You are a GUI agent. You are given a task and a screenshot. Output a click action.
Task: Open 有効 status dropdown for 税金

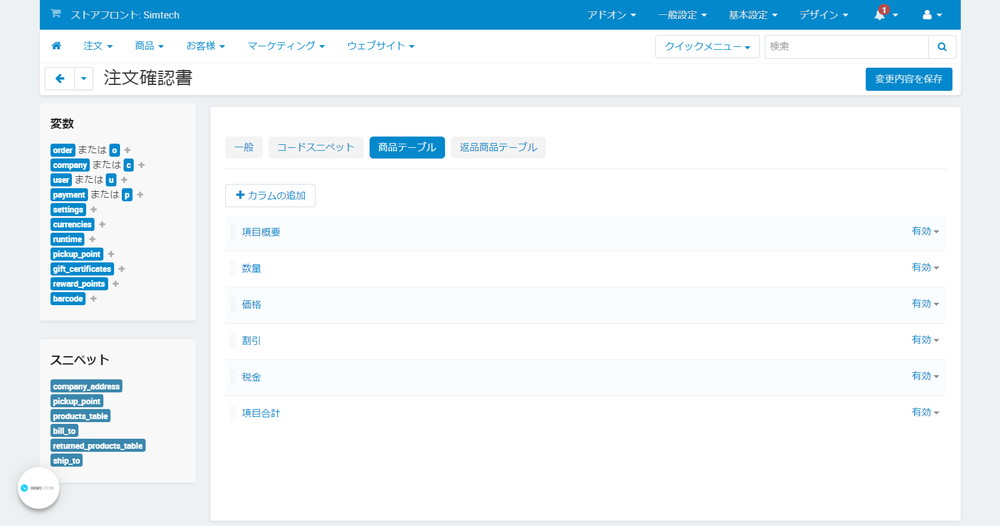925,376
